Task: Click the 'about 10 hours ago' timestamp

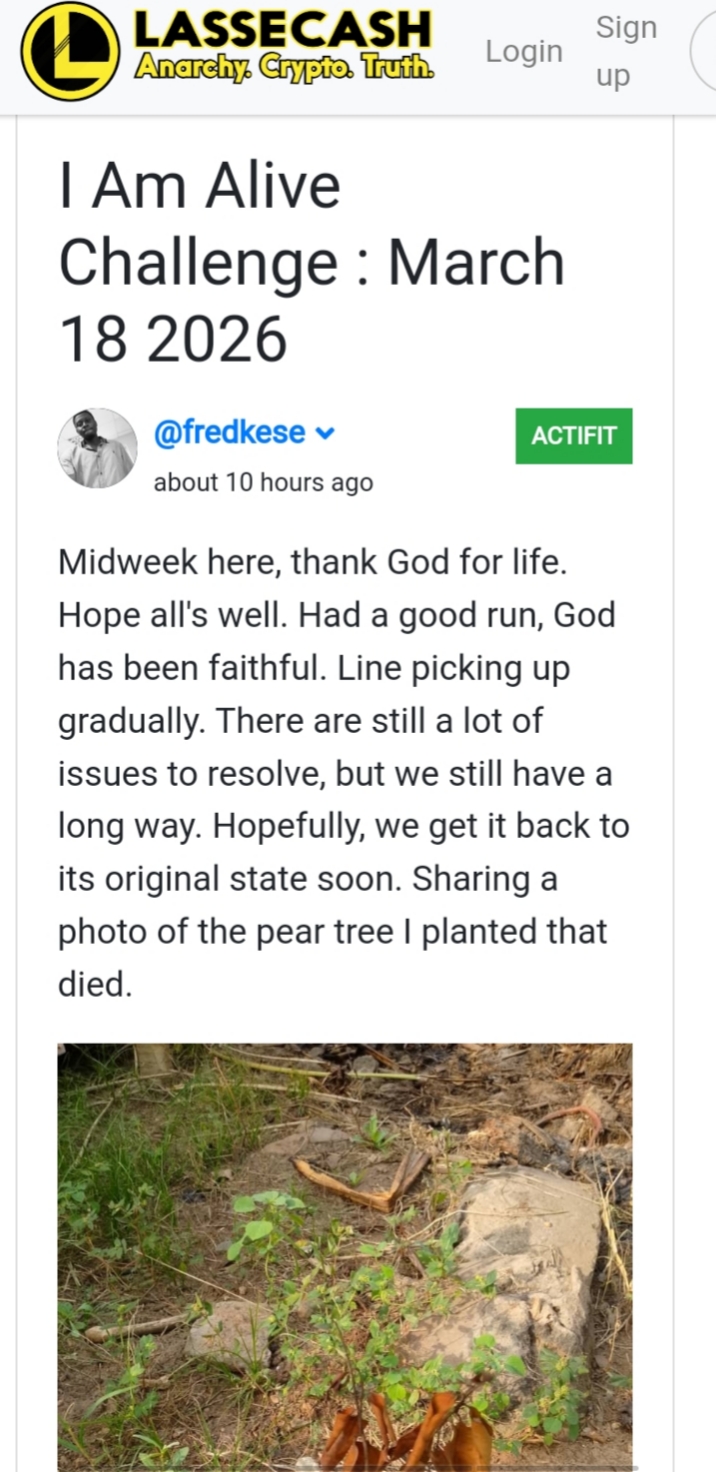Action: [x=263, y=482]
